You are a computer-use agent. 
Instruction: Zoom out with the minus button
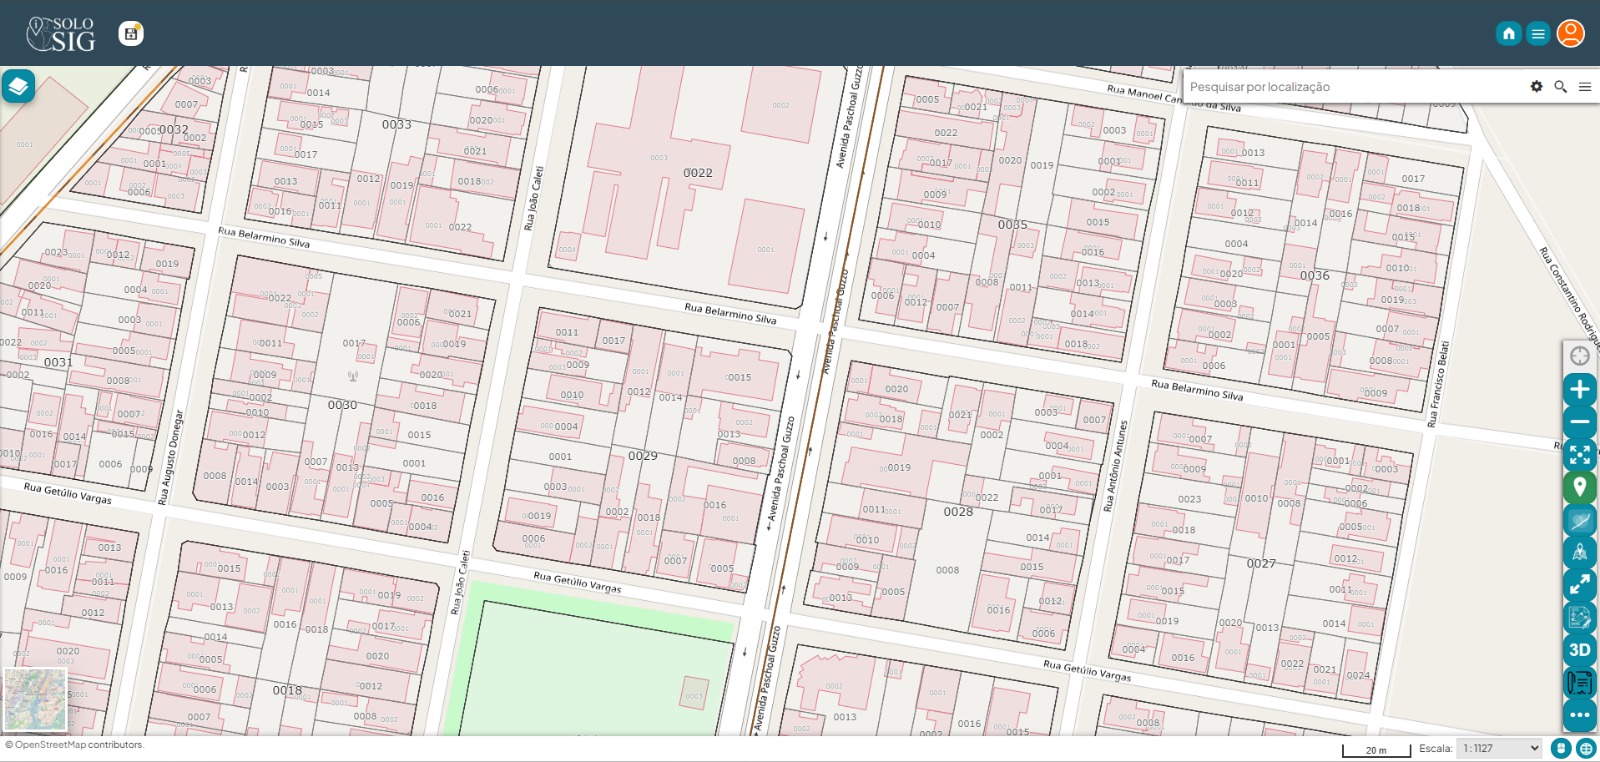click(1579, 422)
